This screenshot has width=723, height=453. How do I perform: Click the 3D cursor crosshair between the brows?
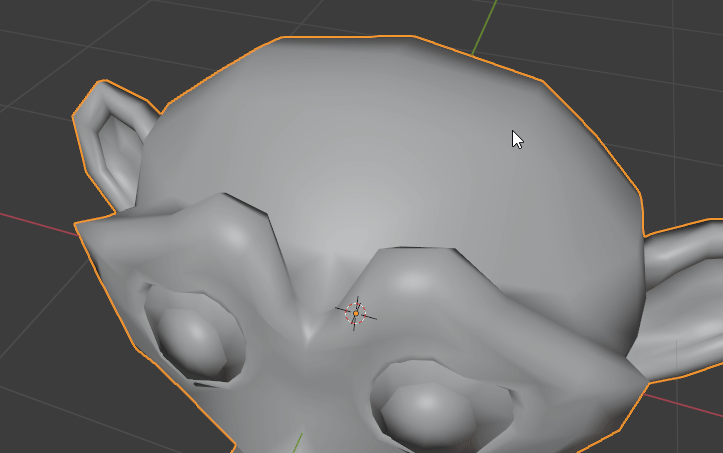coord(356,314)
